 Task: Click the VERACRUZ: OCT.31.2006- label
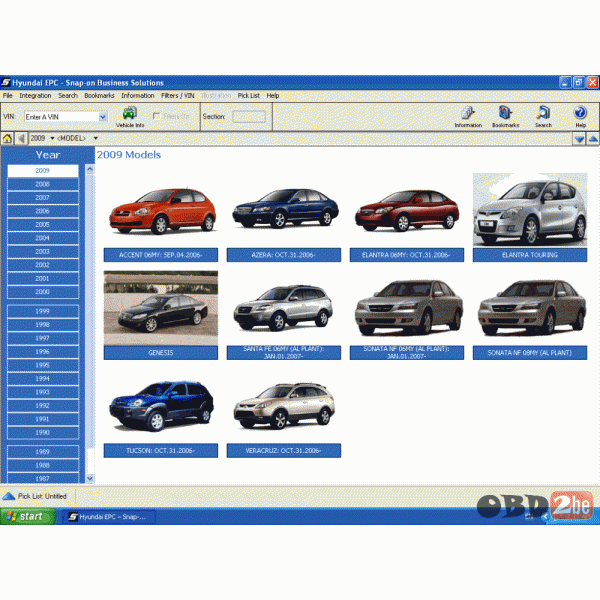pos(284,451)
